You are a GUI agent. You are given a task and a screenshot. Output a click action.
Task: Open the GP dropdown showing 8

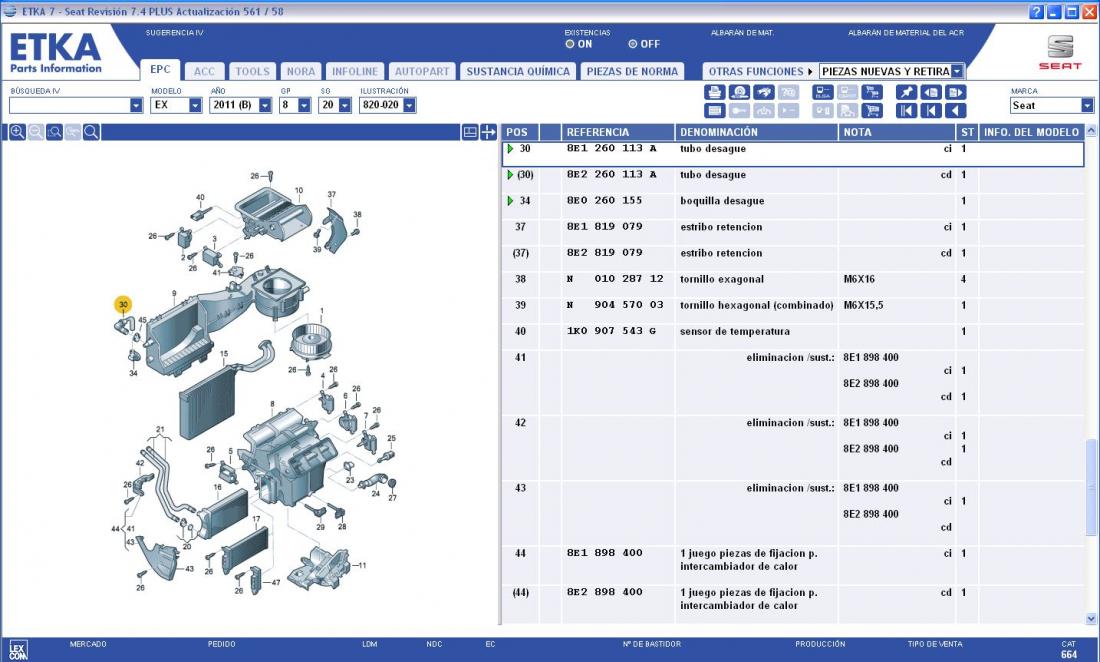(304, 105)
